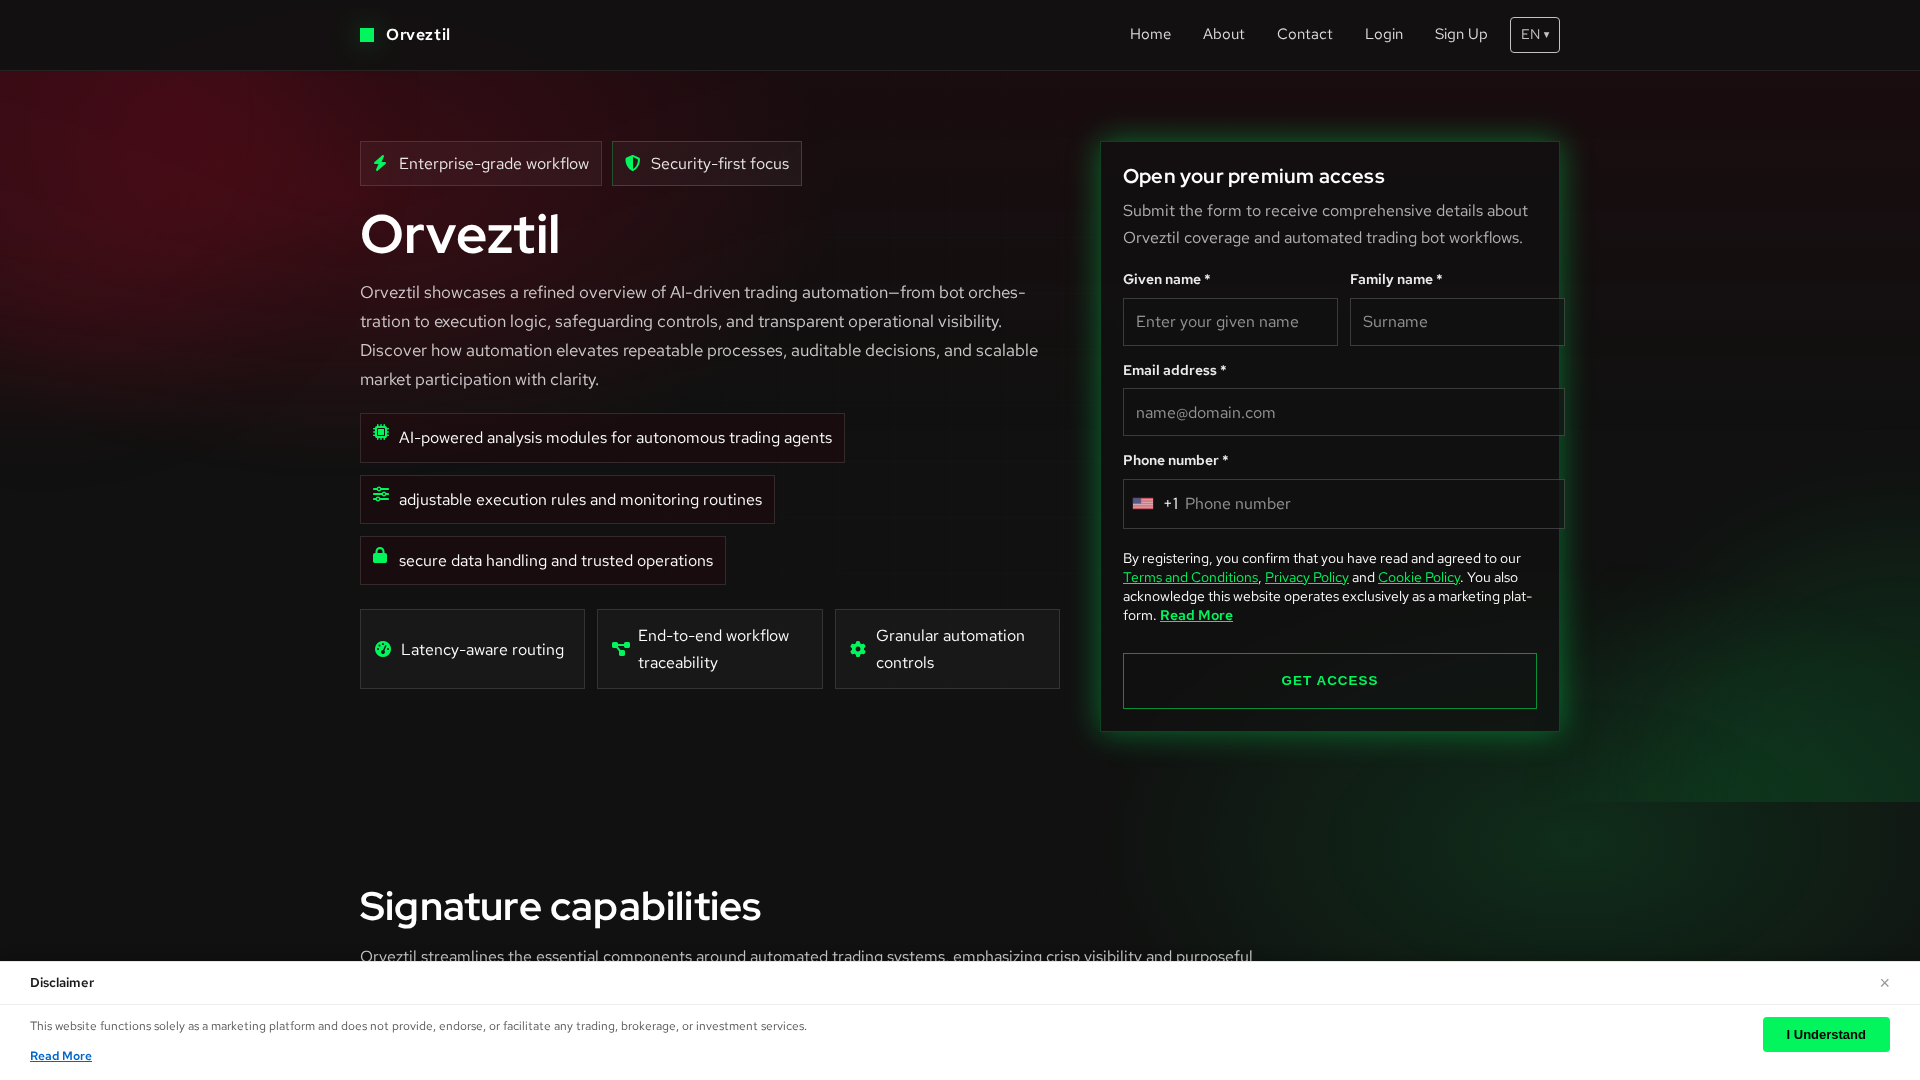Click the I Understand button
The width and height of the screenshot is (1920, 1080).
[x=1826, y=1035]
